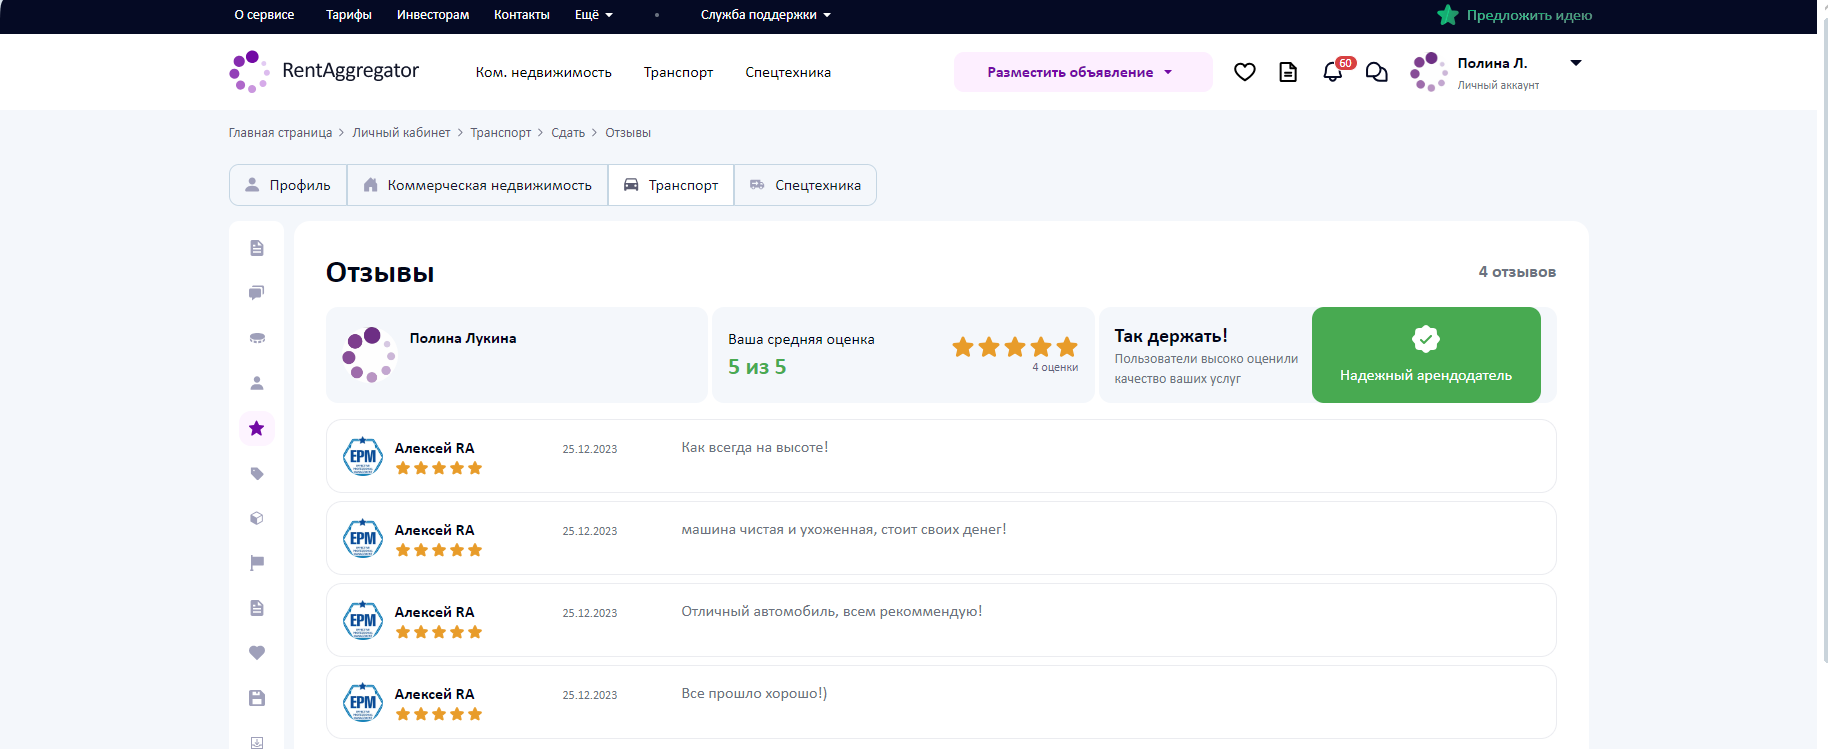Click the Предложить идею link

coord(1529,15)
